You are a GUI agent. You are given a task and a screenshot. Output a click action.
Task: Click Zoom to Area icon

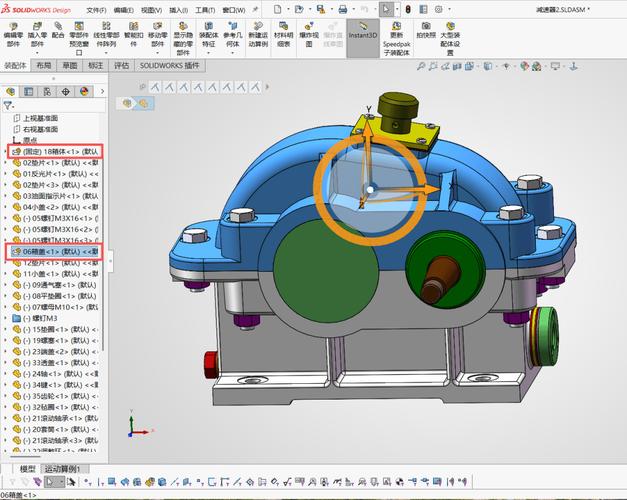tap(433, 66)
